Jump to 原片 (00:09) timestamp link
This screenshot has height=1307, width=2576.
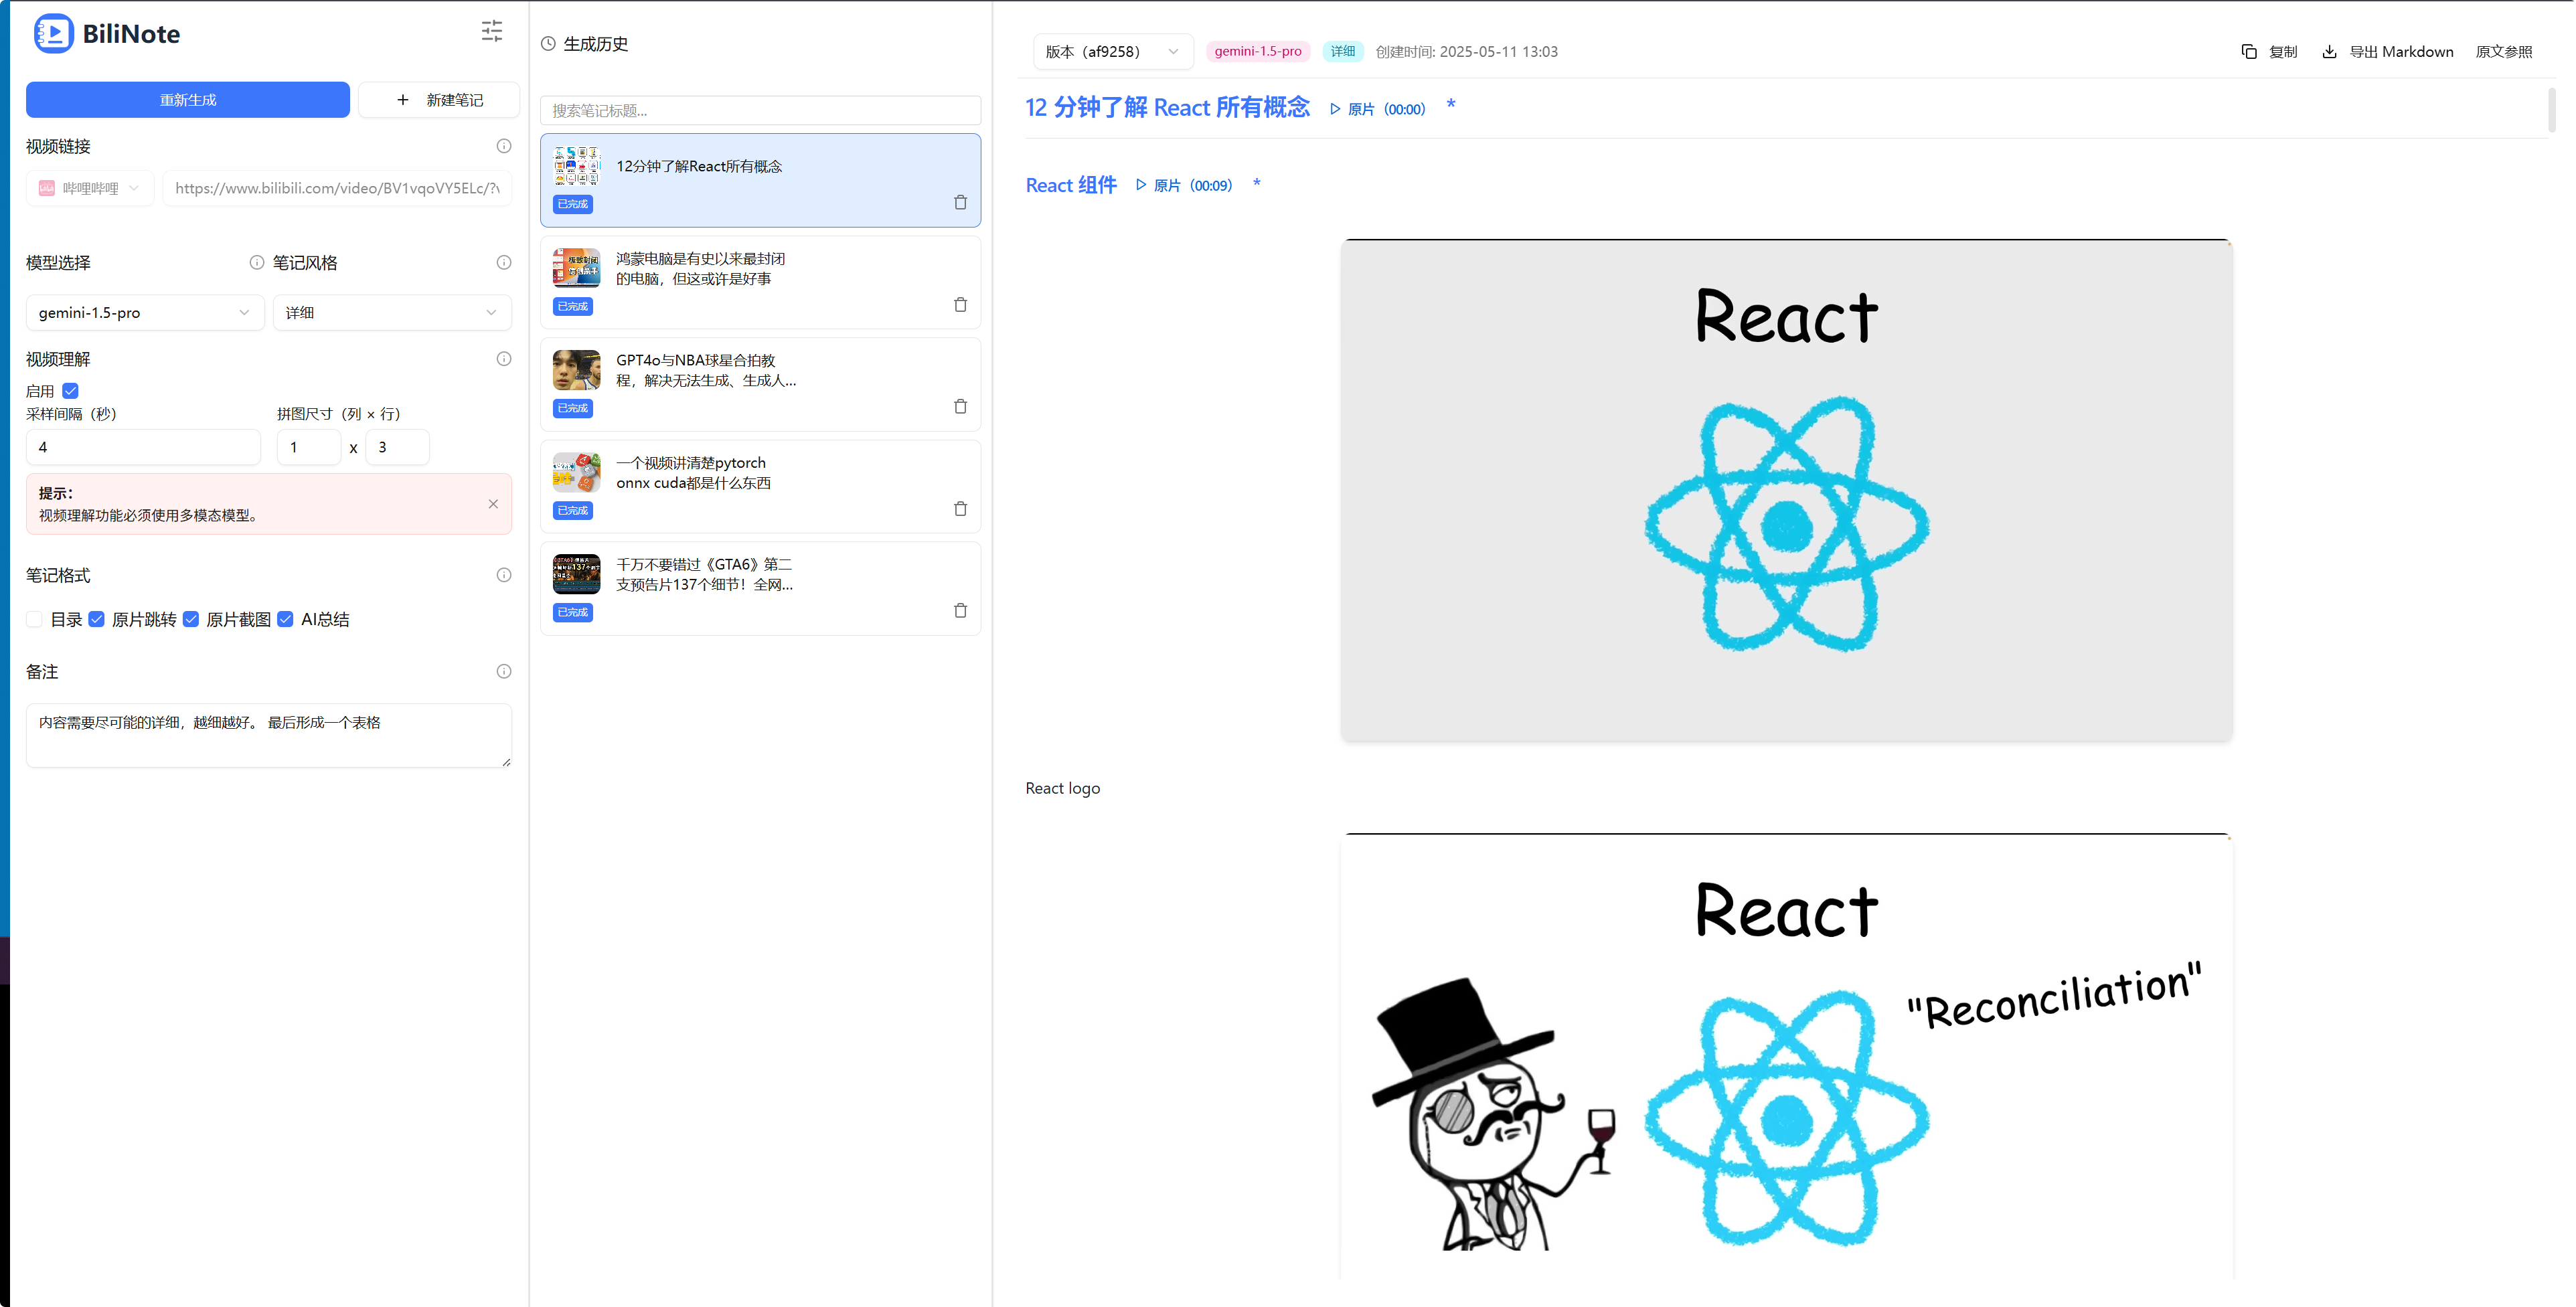click(x=1184, y=186)
